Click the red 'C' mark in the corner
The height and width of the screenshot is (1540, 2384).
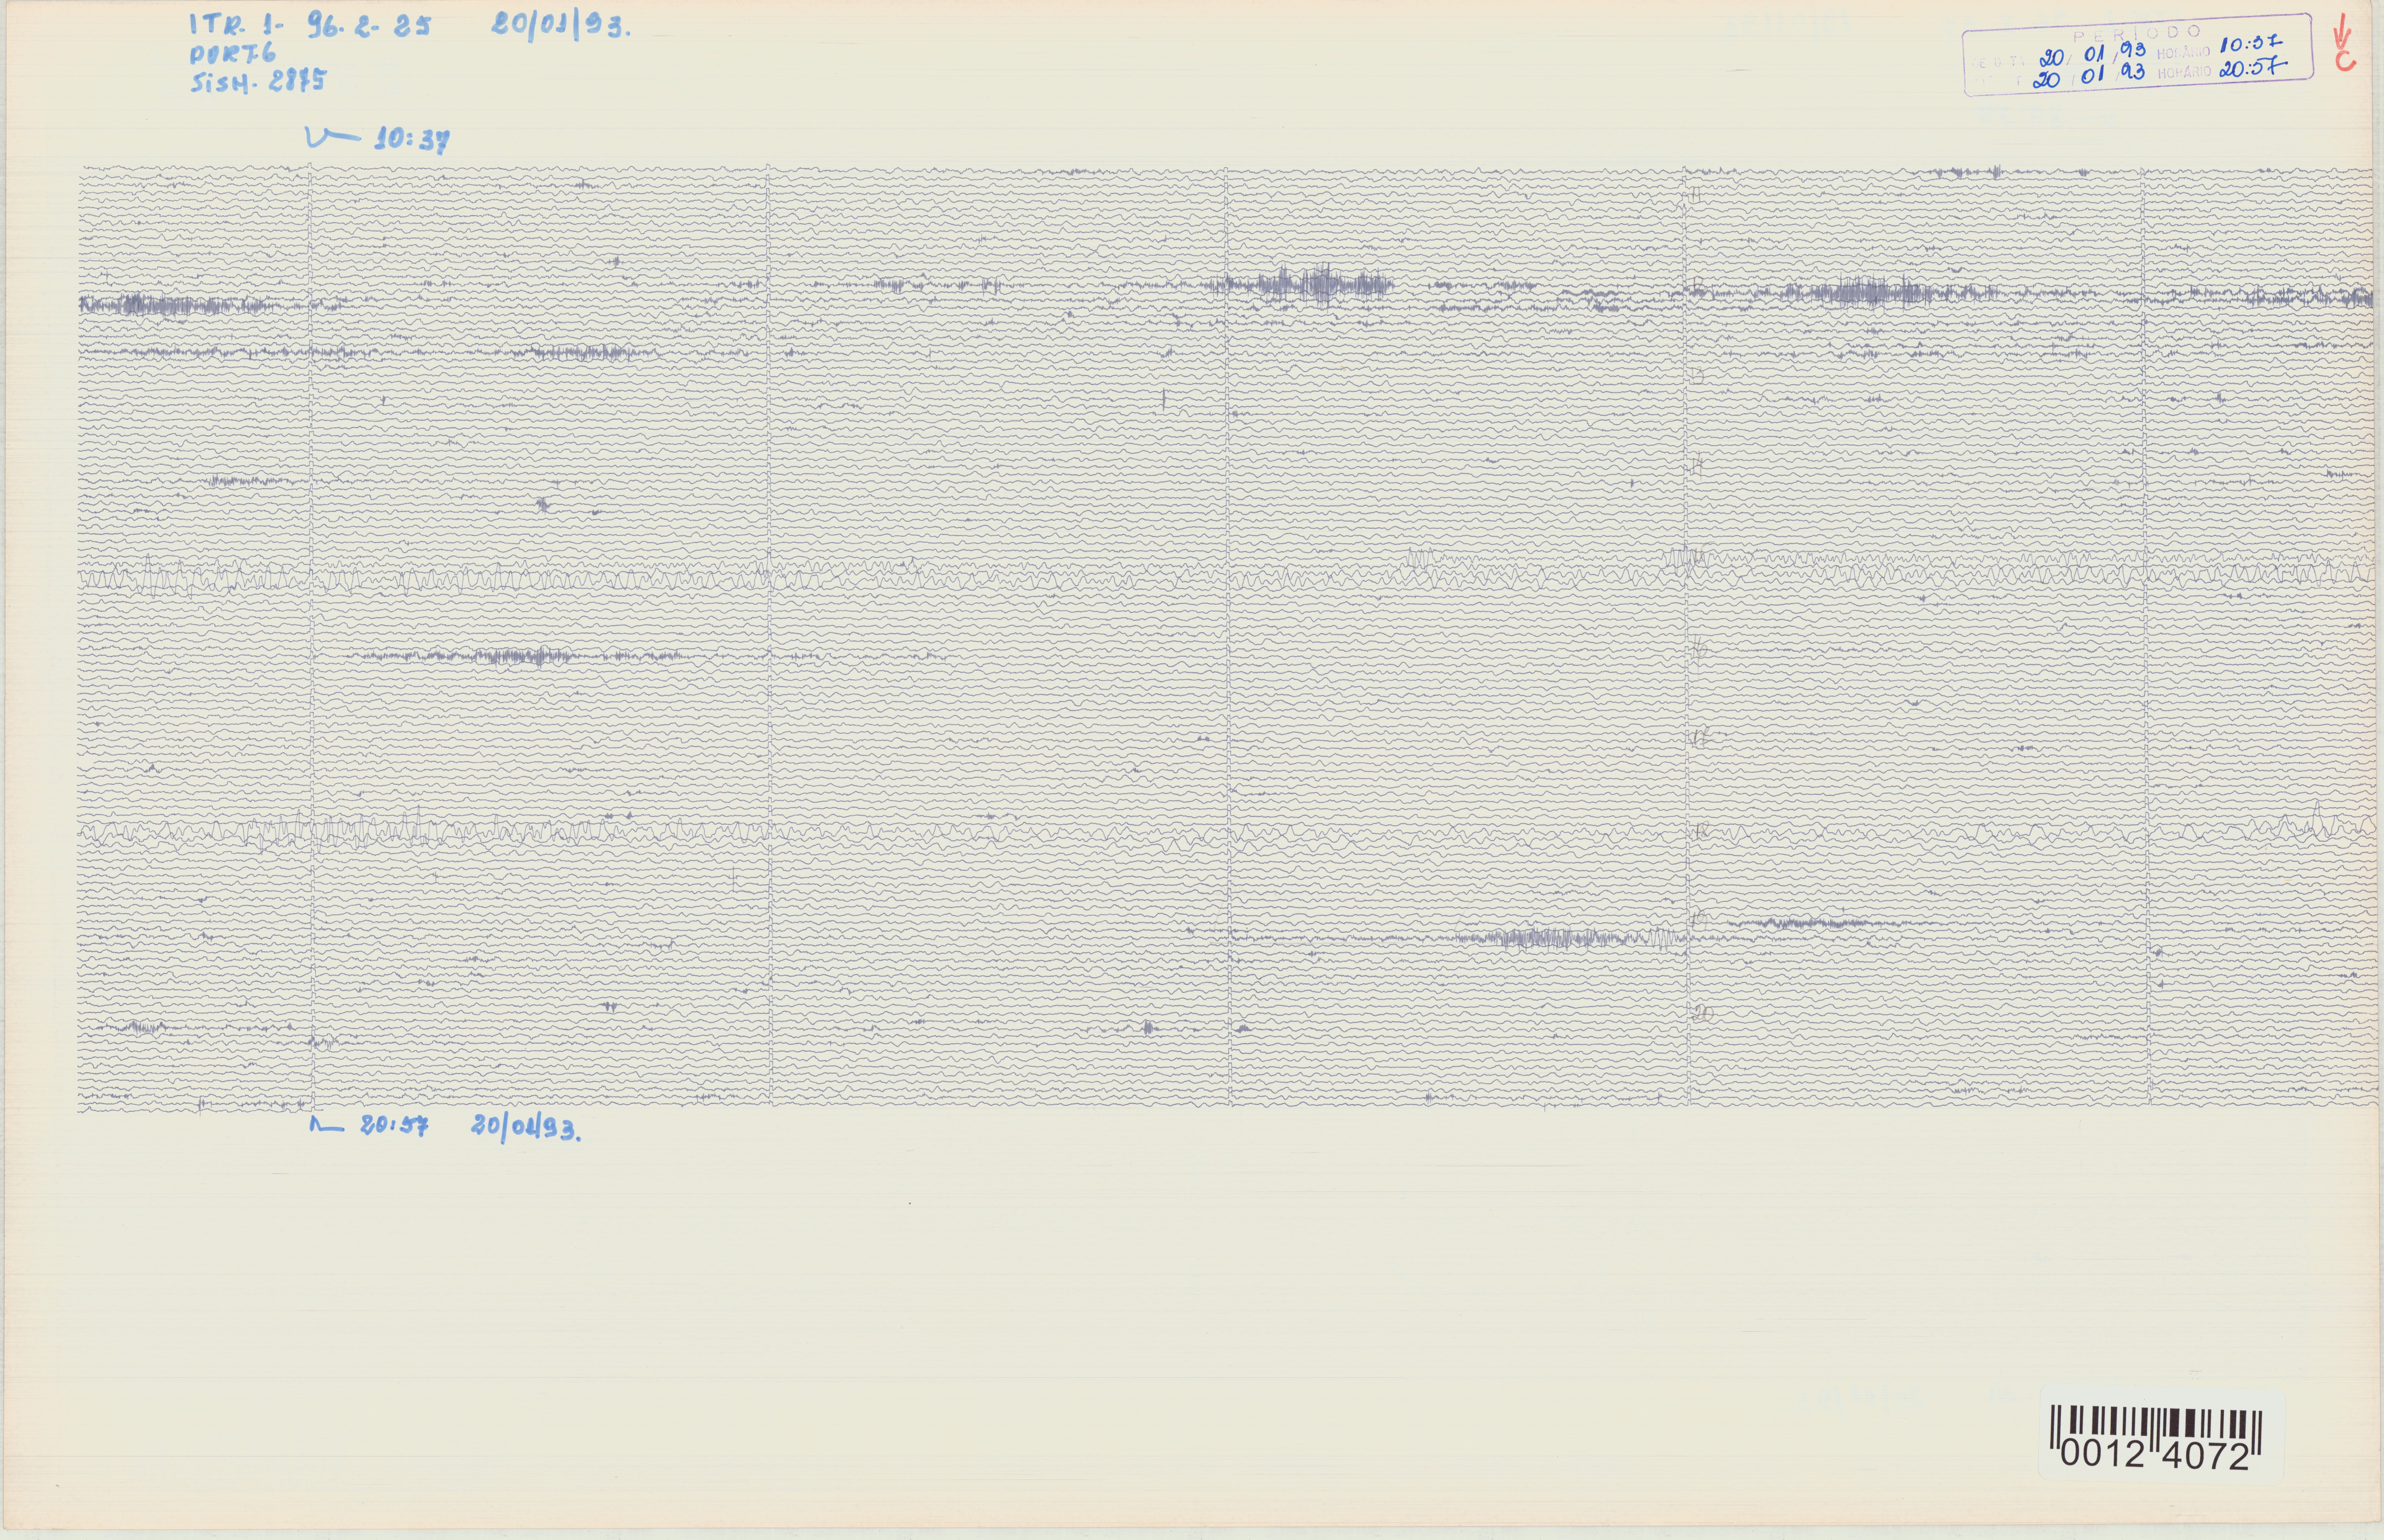(x=2345, y=60)
